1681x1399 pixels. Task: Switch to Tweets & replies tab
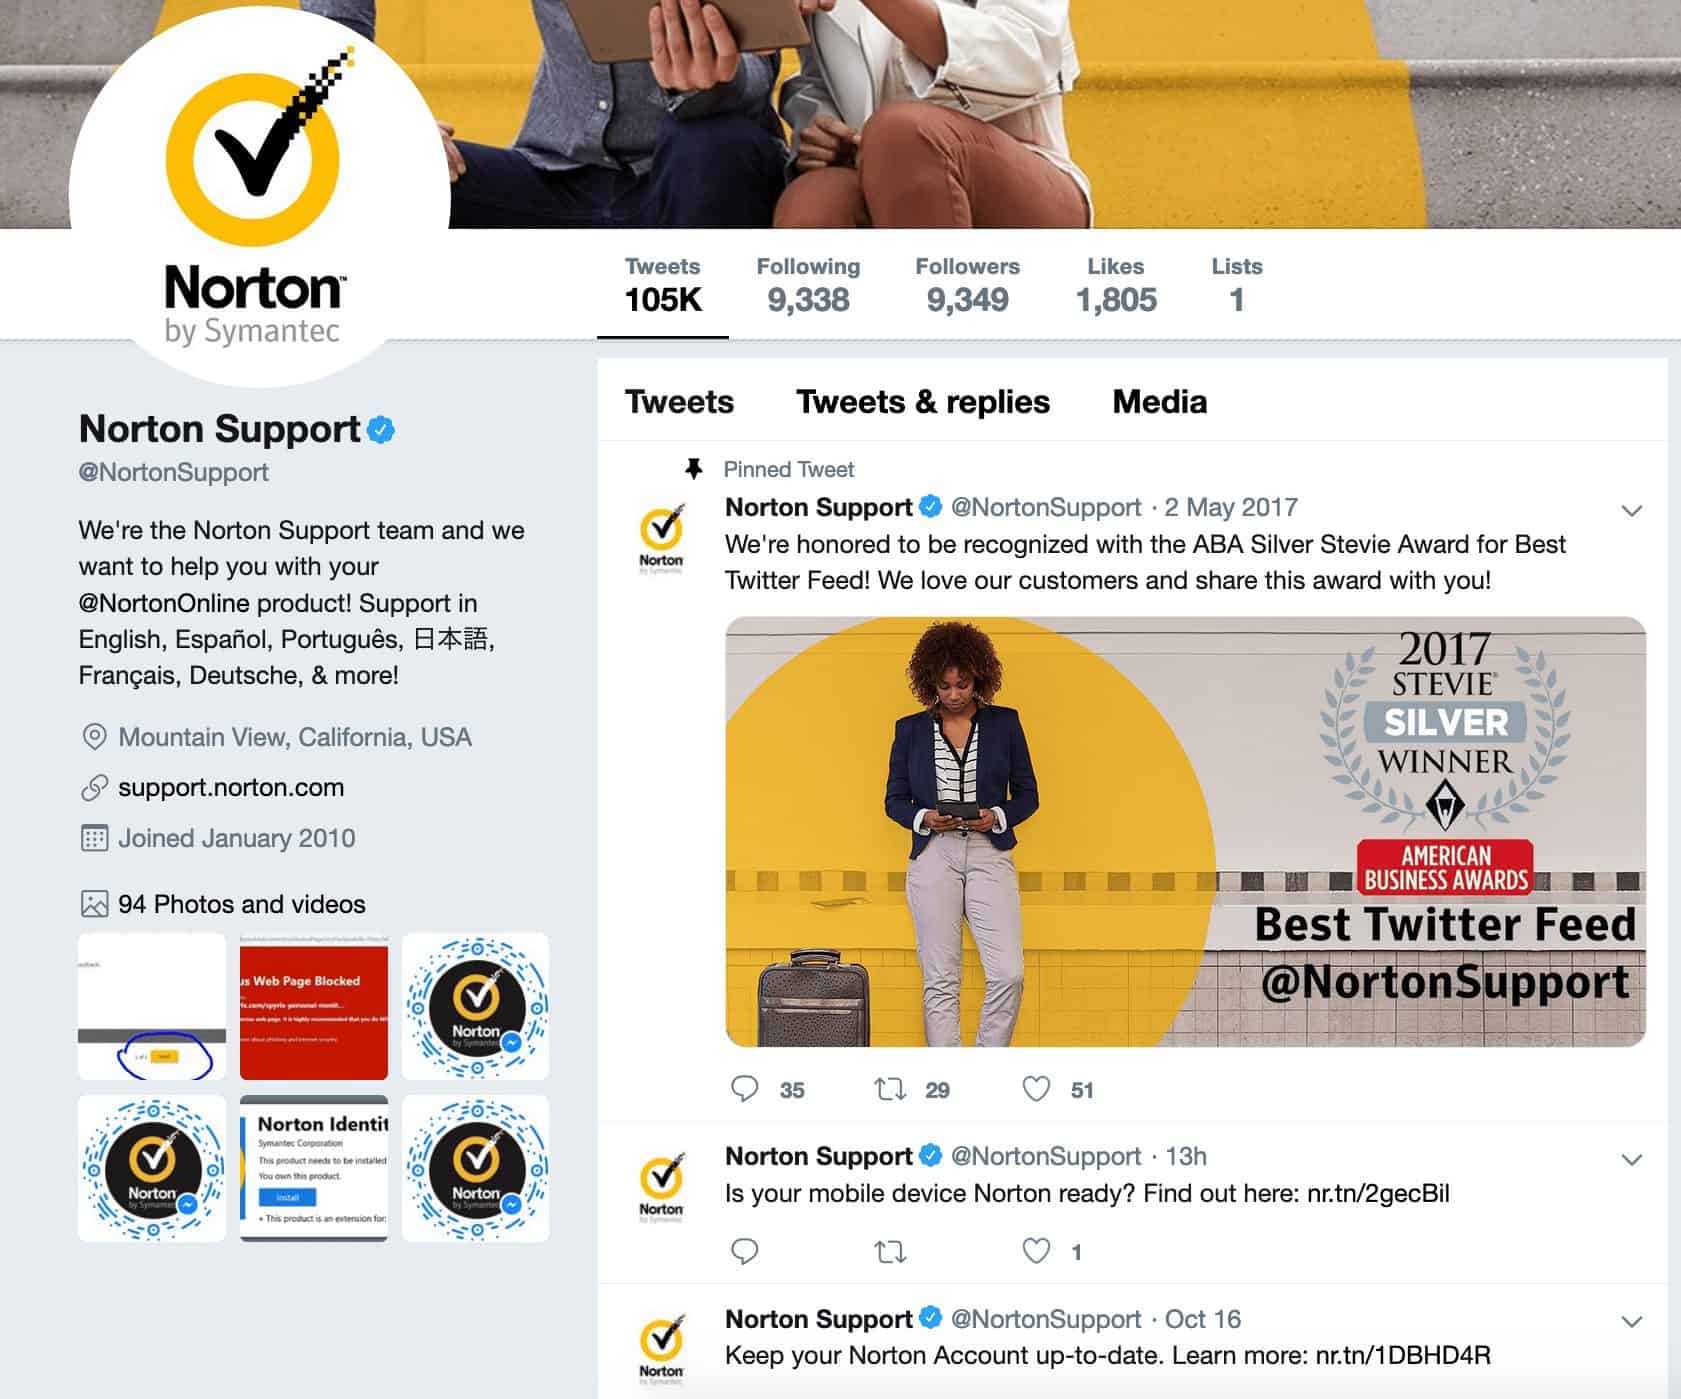point(923,402)
